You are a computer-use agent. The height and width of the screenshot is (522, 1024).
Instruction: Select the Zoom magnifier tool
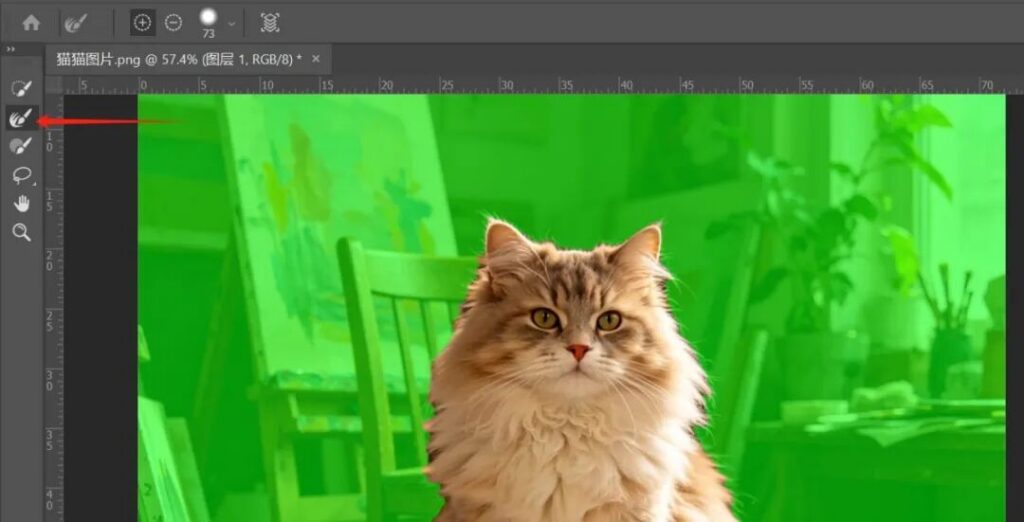click(22, 232)
